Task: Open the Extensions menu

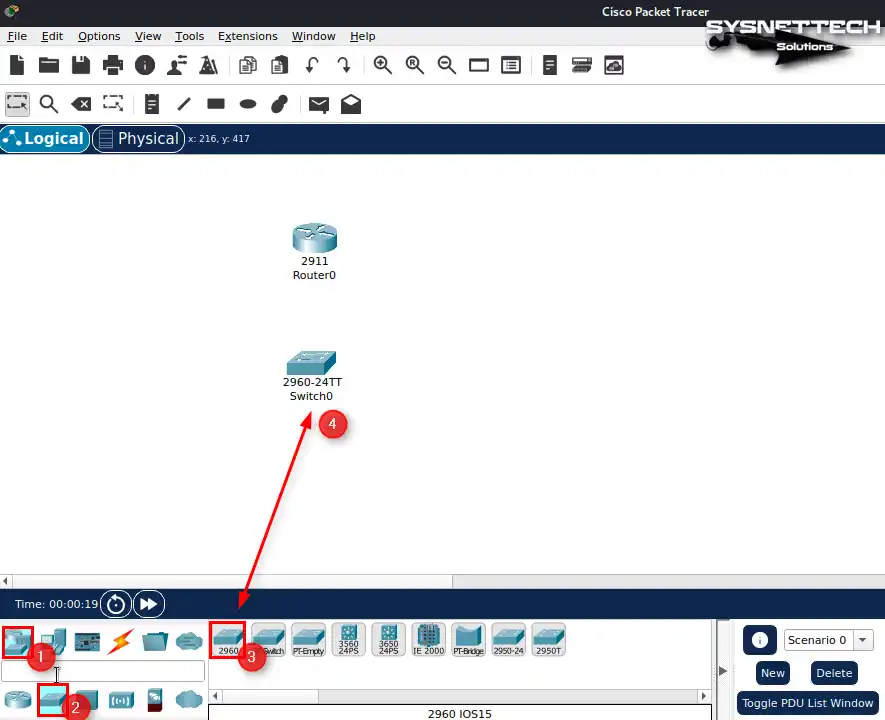Action: pyautogui.click(x=248, y=36)
